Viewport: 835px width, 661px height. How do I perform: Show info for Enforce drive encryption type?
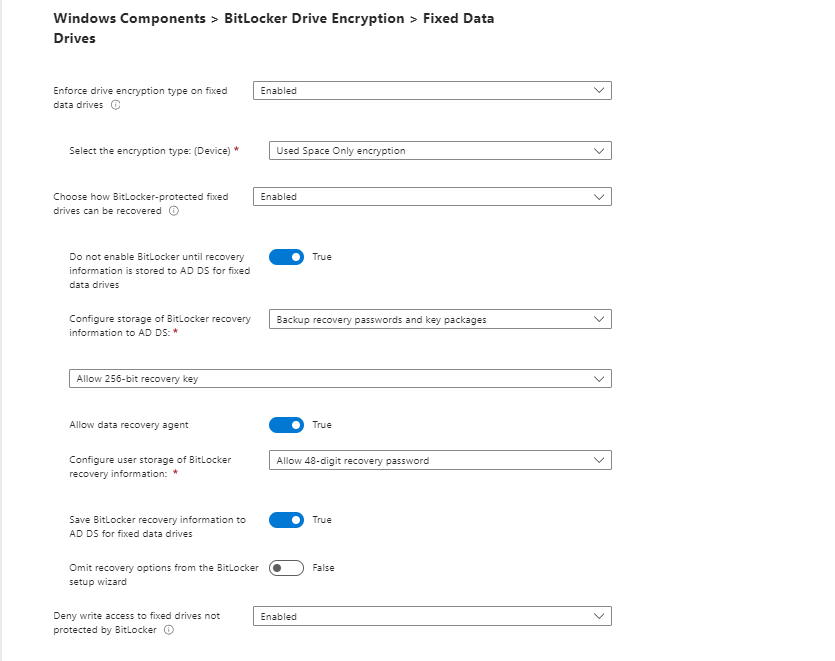(116, 105)
